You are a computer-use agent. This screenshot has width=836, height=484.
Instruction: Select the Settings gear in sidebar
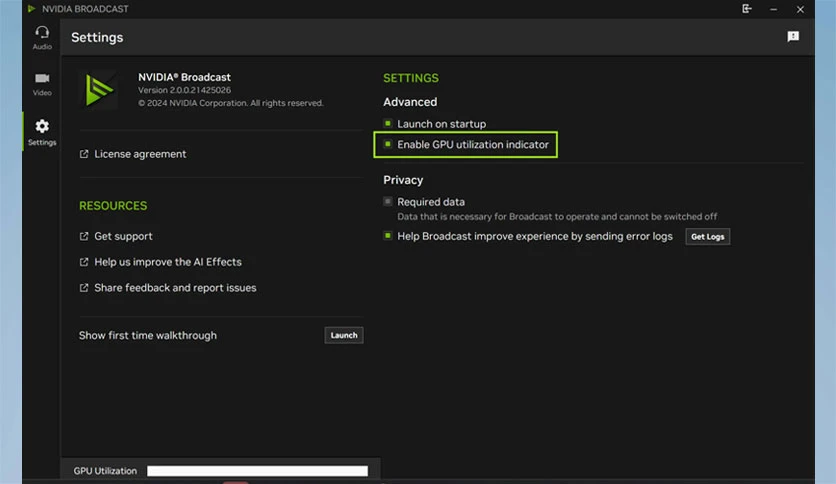point(42,132)
